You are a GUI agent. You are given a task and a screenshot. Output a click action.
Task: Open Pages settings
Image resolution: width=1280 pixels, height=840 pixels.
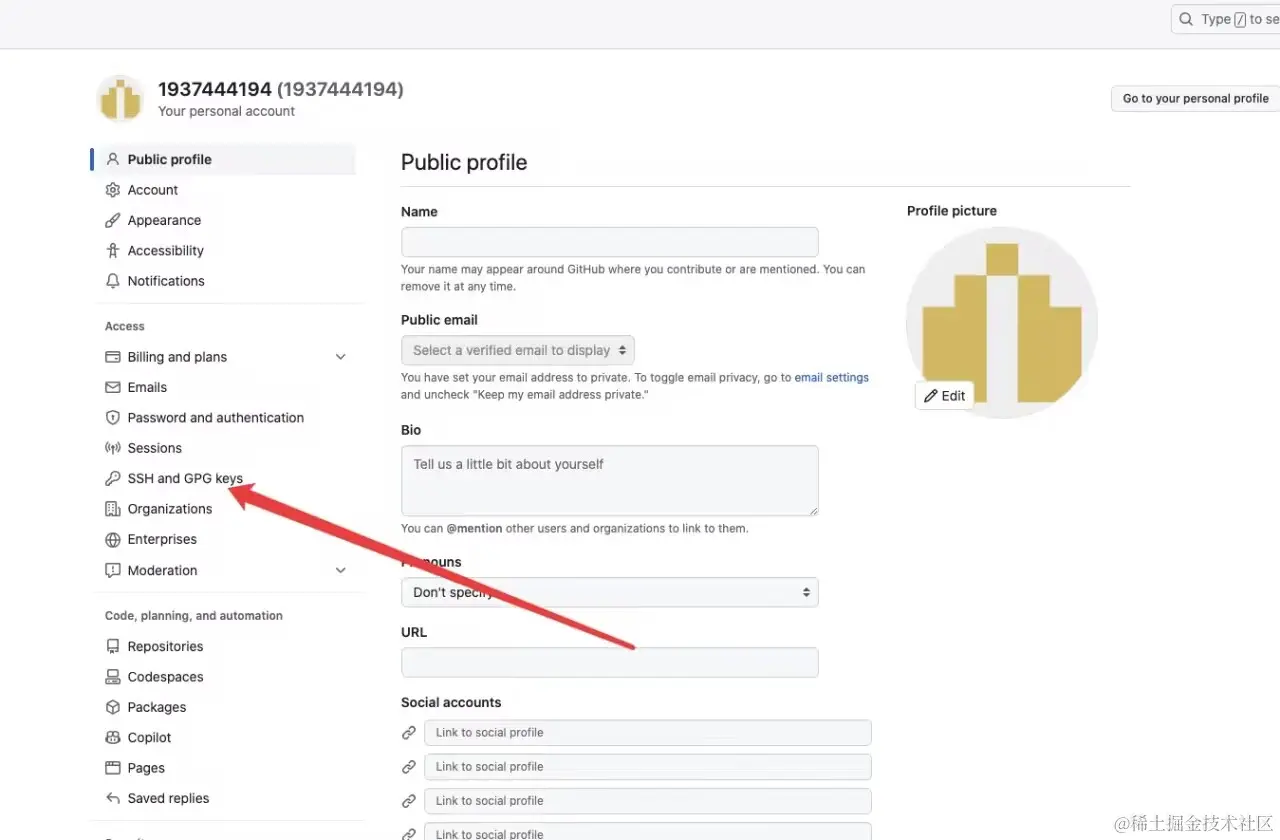[146, 768]
